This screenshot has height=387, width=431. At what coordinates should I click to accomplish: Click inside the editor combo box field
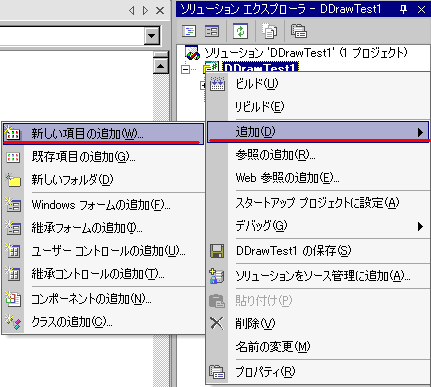(x=72, y=35)
